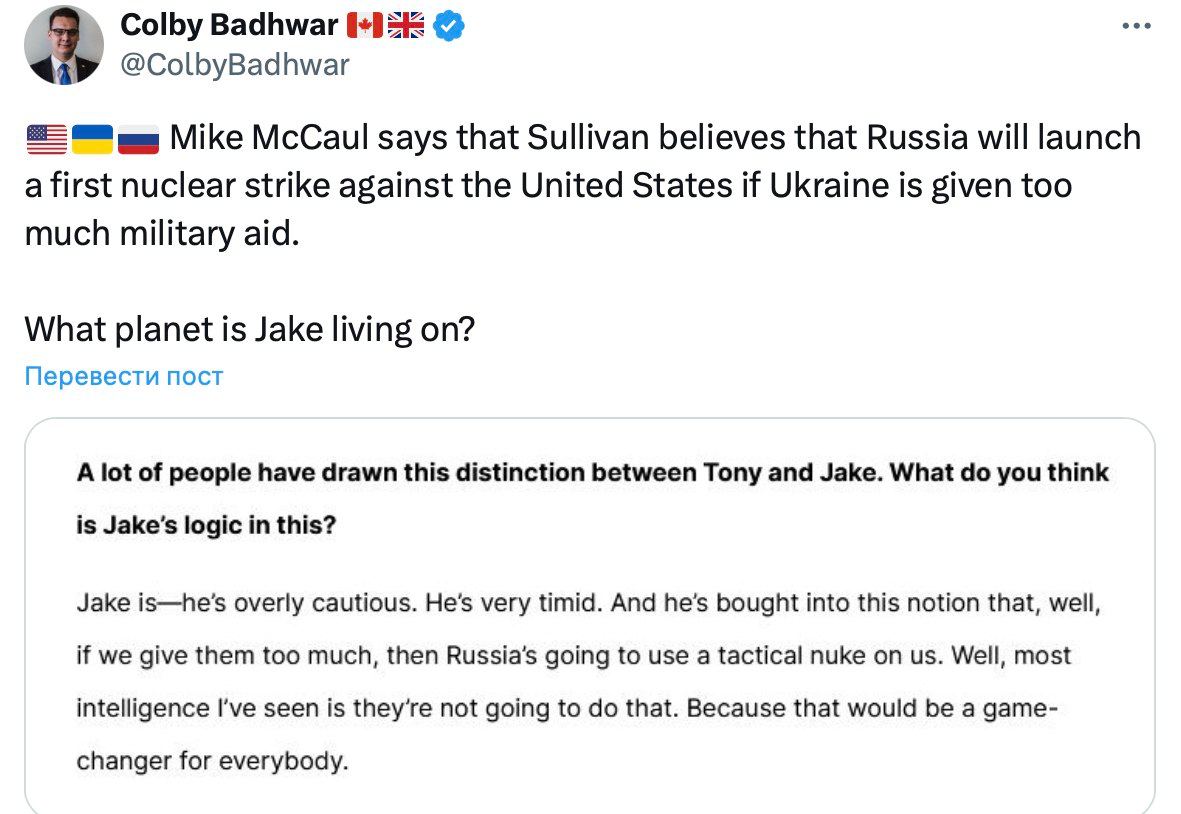The height and width of the screenshot is (814, 1181).
Task: Click the Canadian flag beside the name
Action: pos(363,26)
